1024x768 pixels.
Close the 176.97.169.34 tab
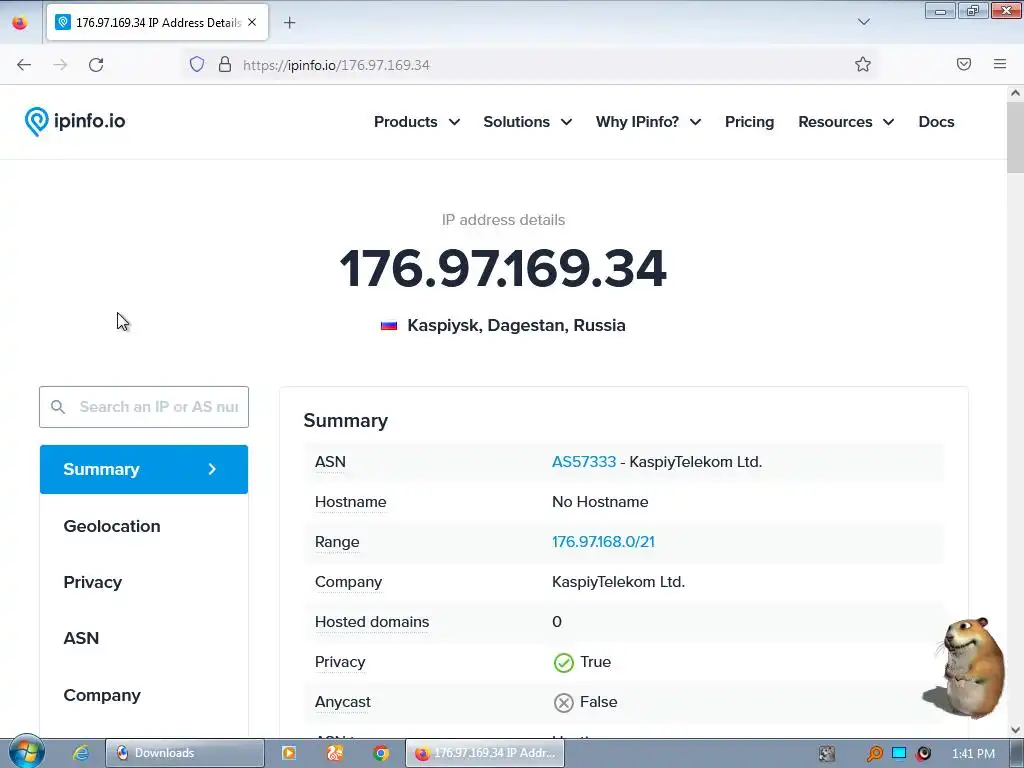pyautogui.click(x=252, y=22)
